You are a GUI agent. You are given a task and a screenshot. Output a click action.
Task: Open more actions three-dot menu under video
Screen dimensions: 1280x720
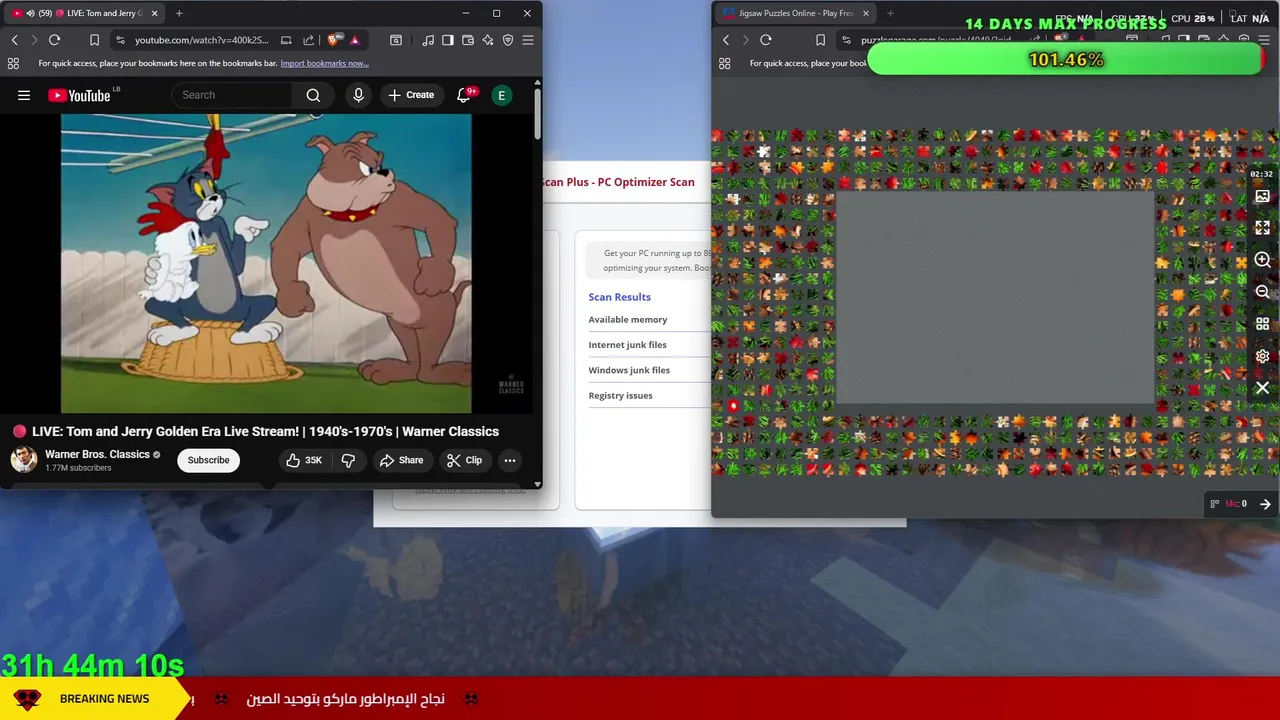[x=510, y=460]
